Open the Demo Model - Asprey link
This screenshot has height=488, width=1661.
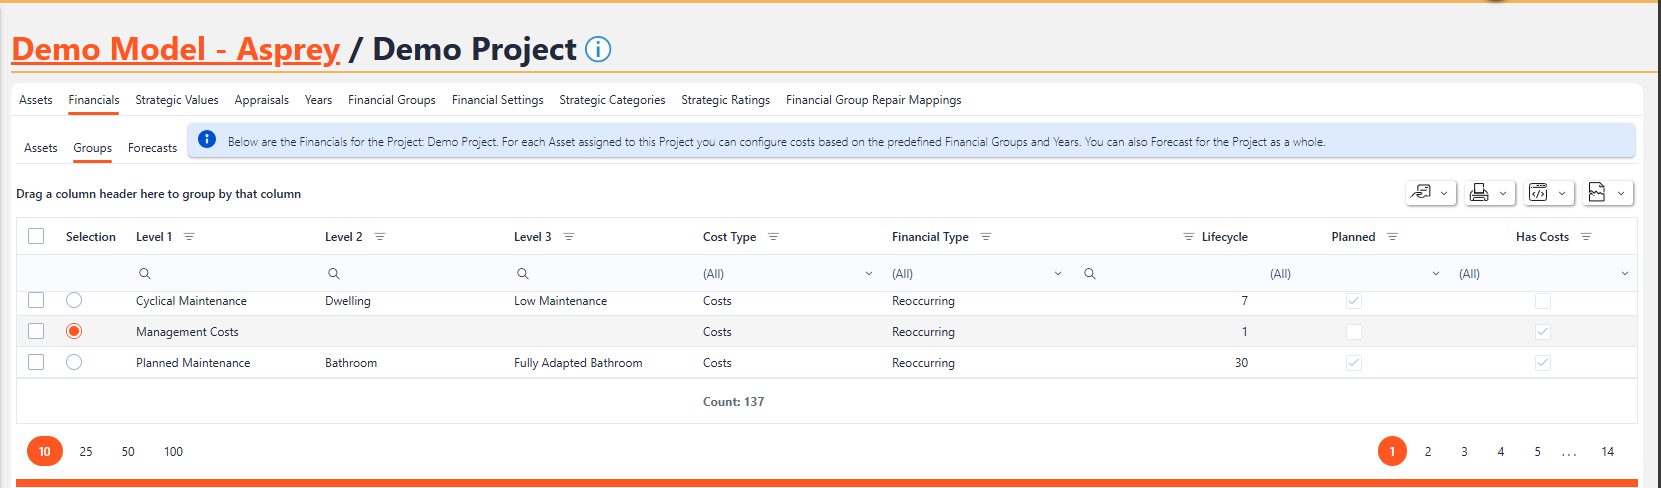point(176,49)
